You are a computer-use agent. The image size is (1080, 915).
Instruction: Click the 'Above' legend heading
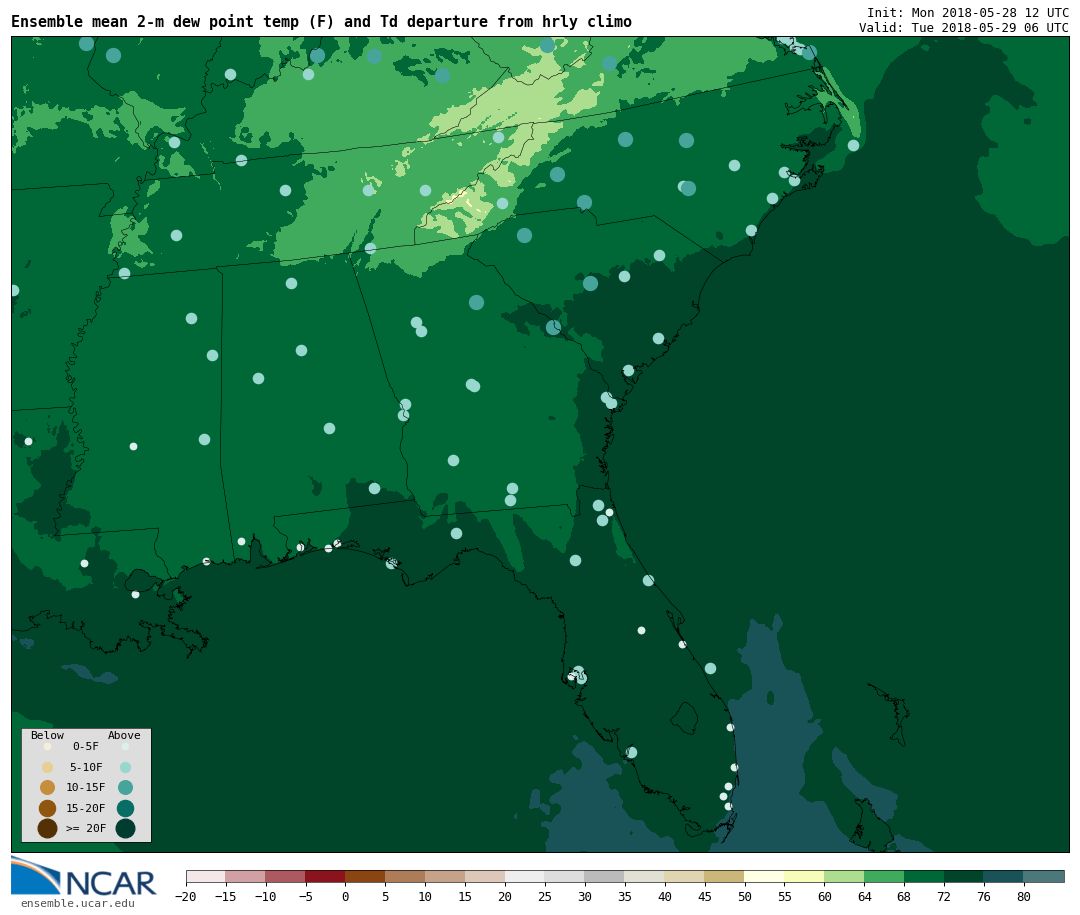(124, 735)
